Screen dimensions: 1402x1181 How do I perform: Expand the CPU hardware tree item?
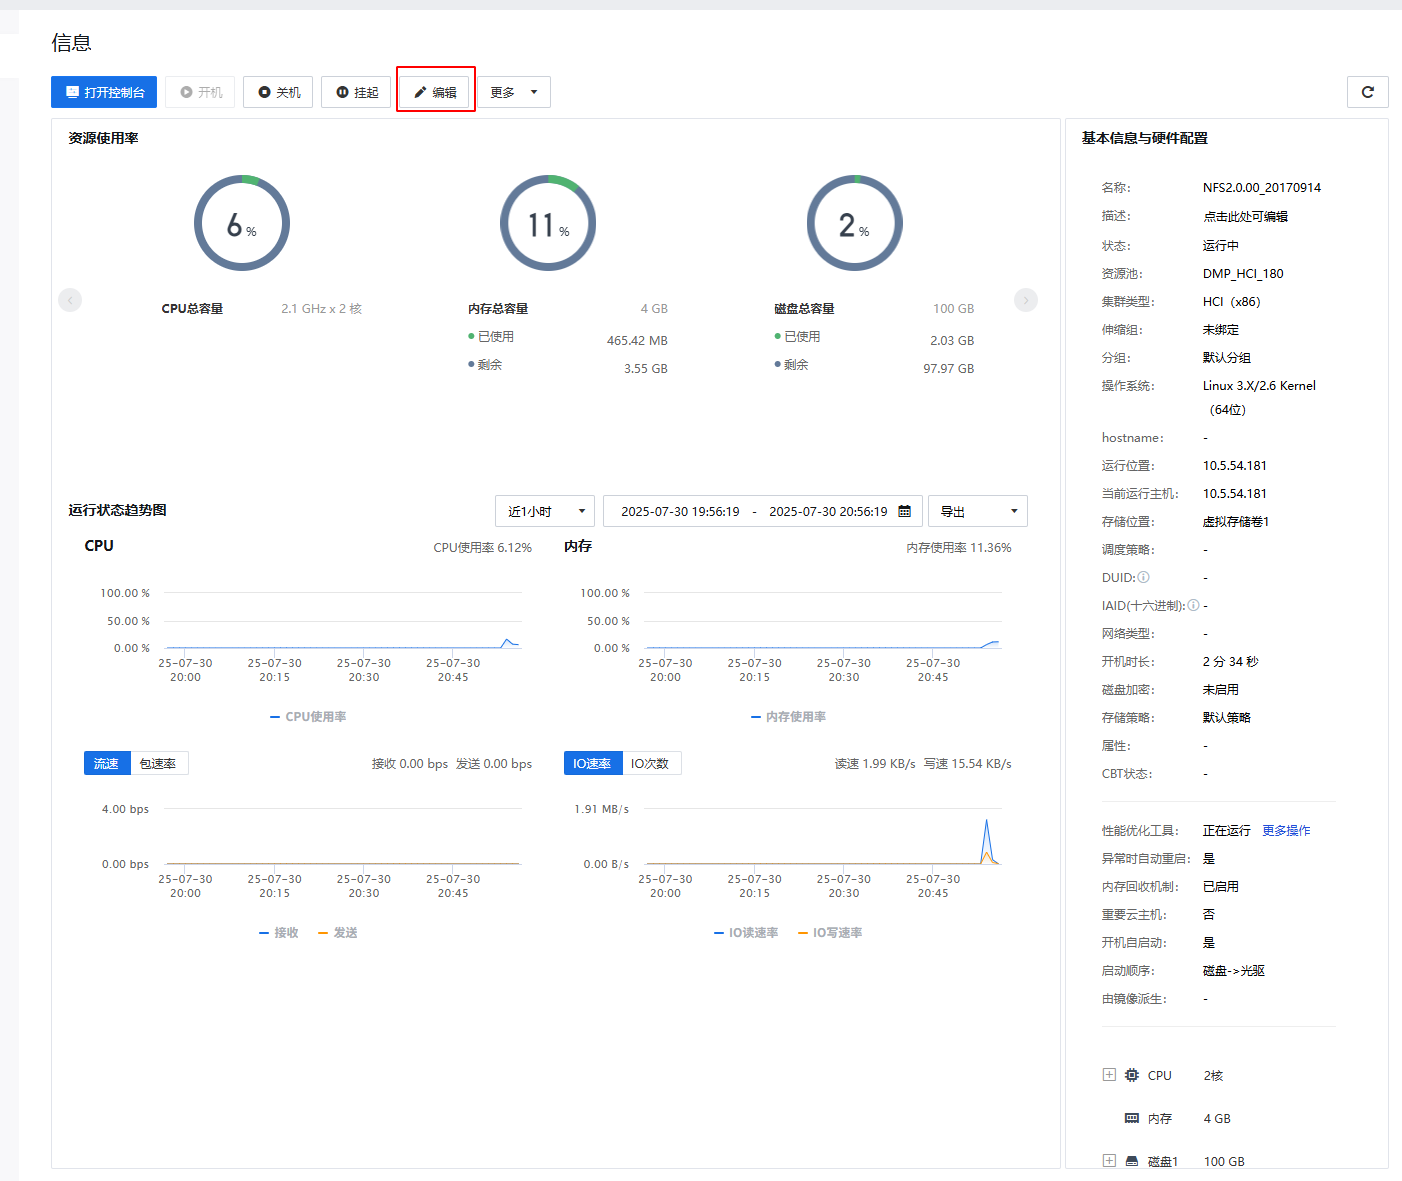pyautogui.click(x=1108, y=1075)
